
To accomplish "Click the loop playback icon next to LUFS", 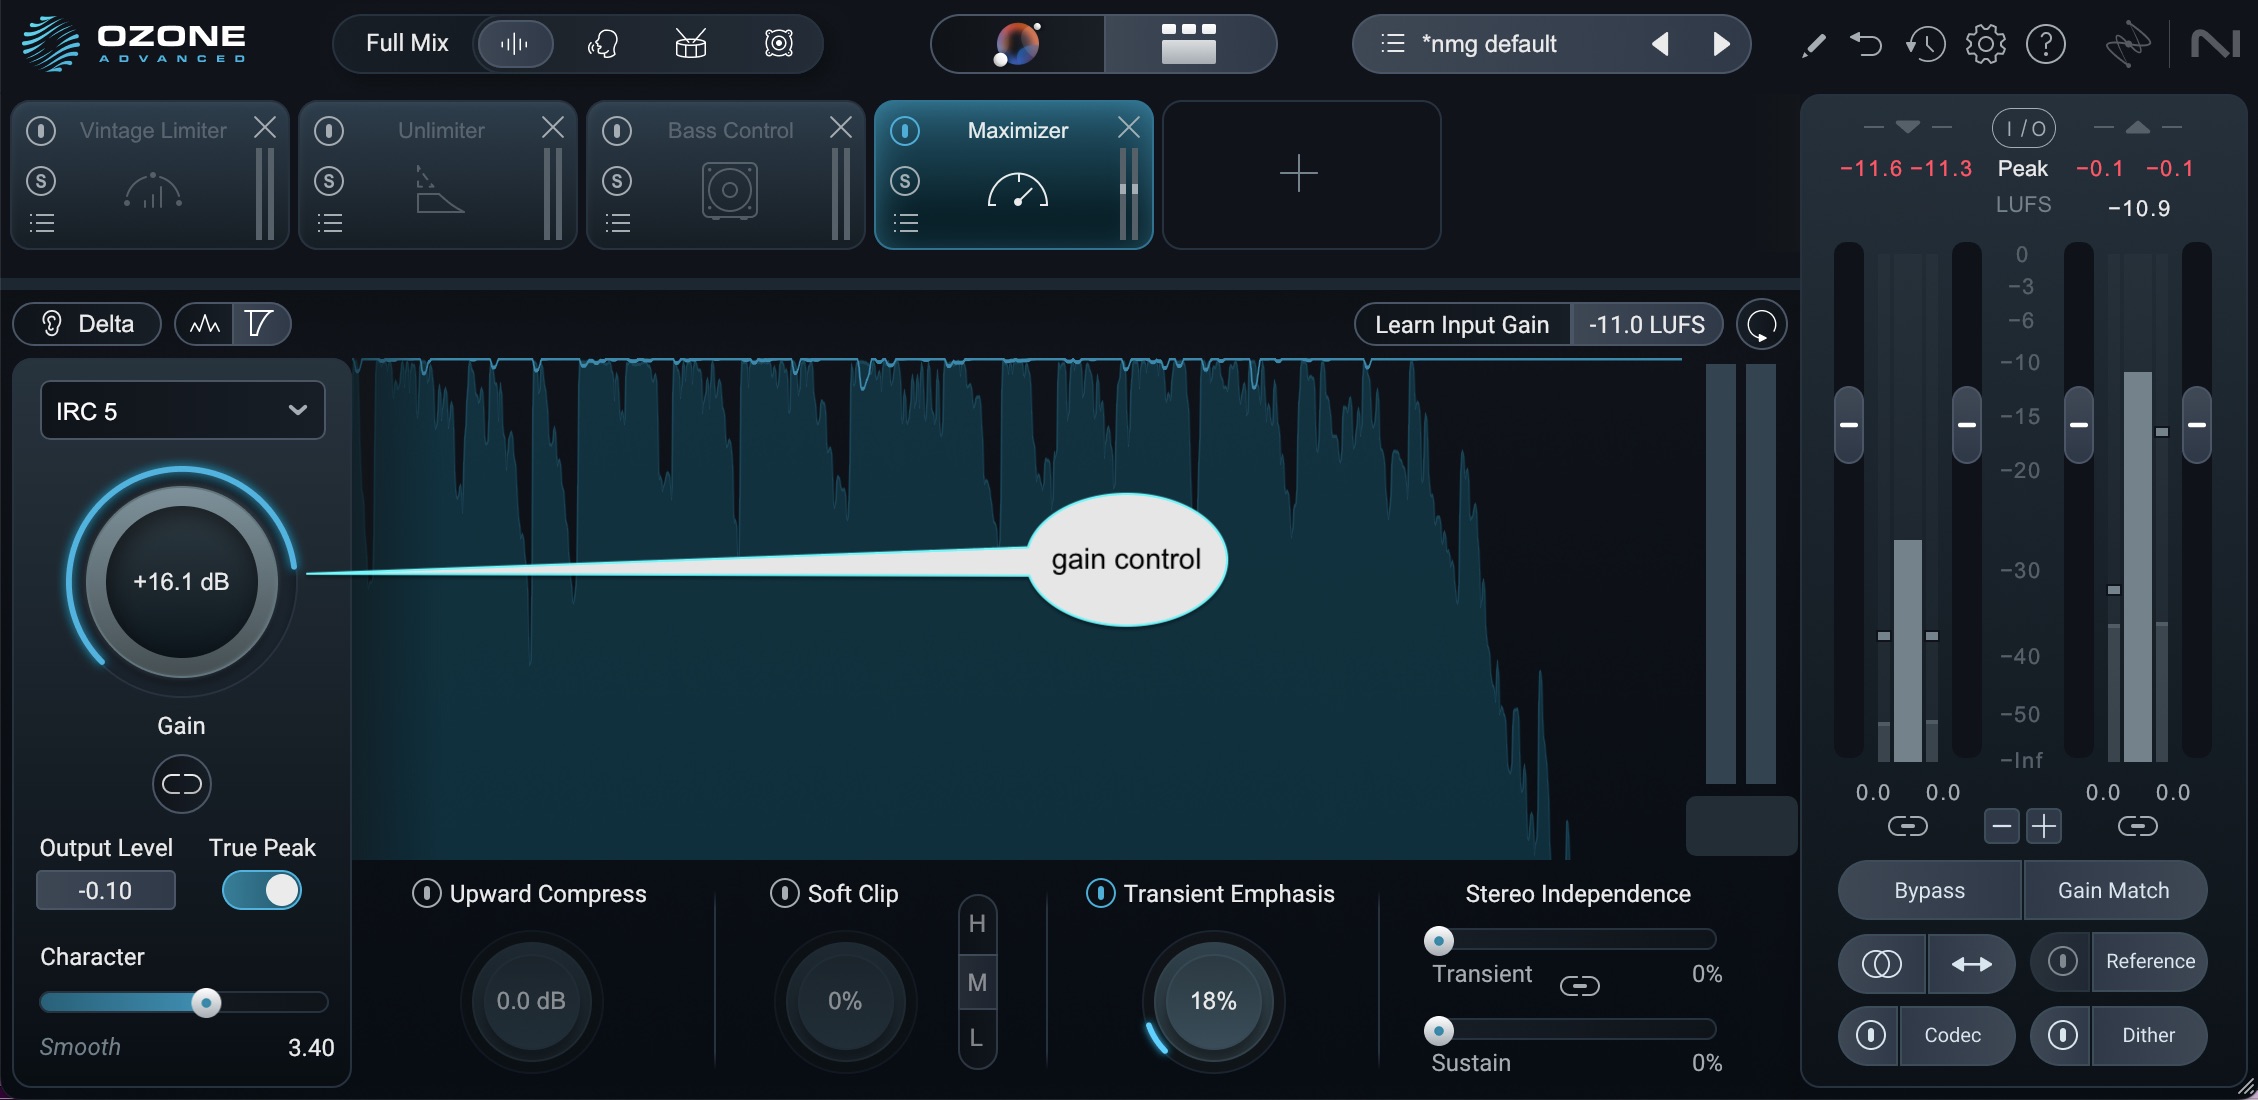I will [1762, 325].
